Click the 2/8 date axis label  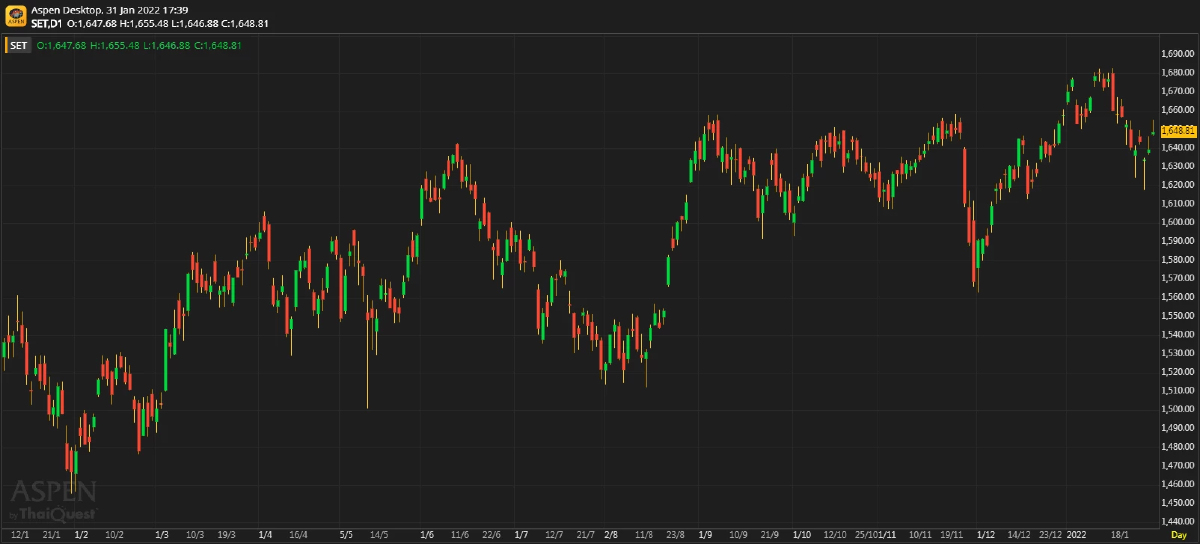611,535
